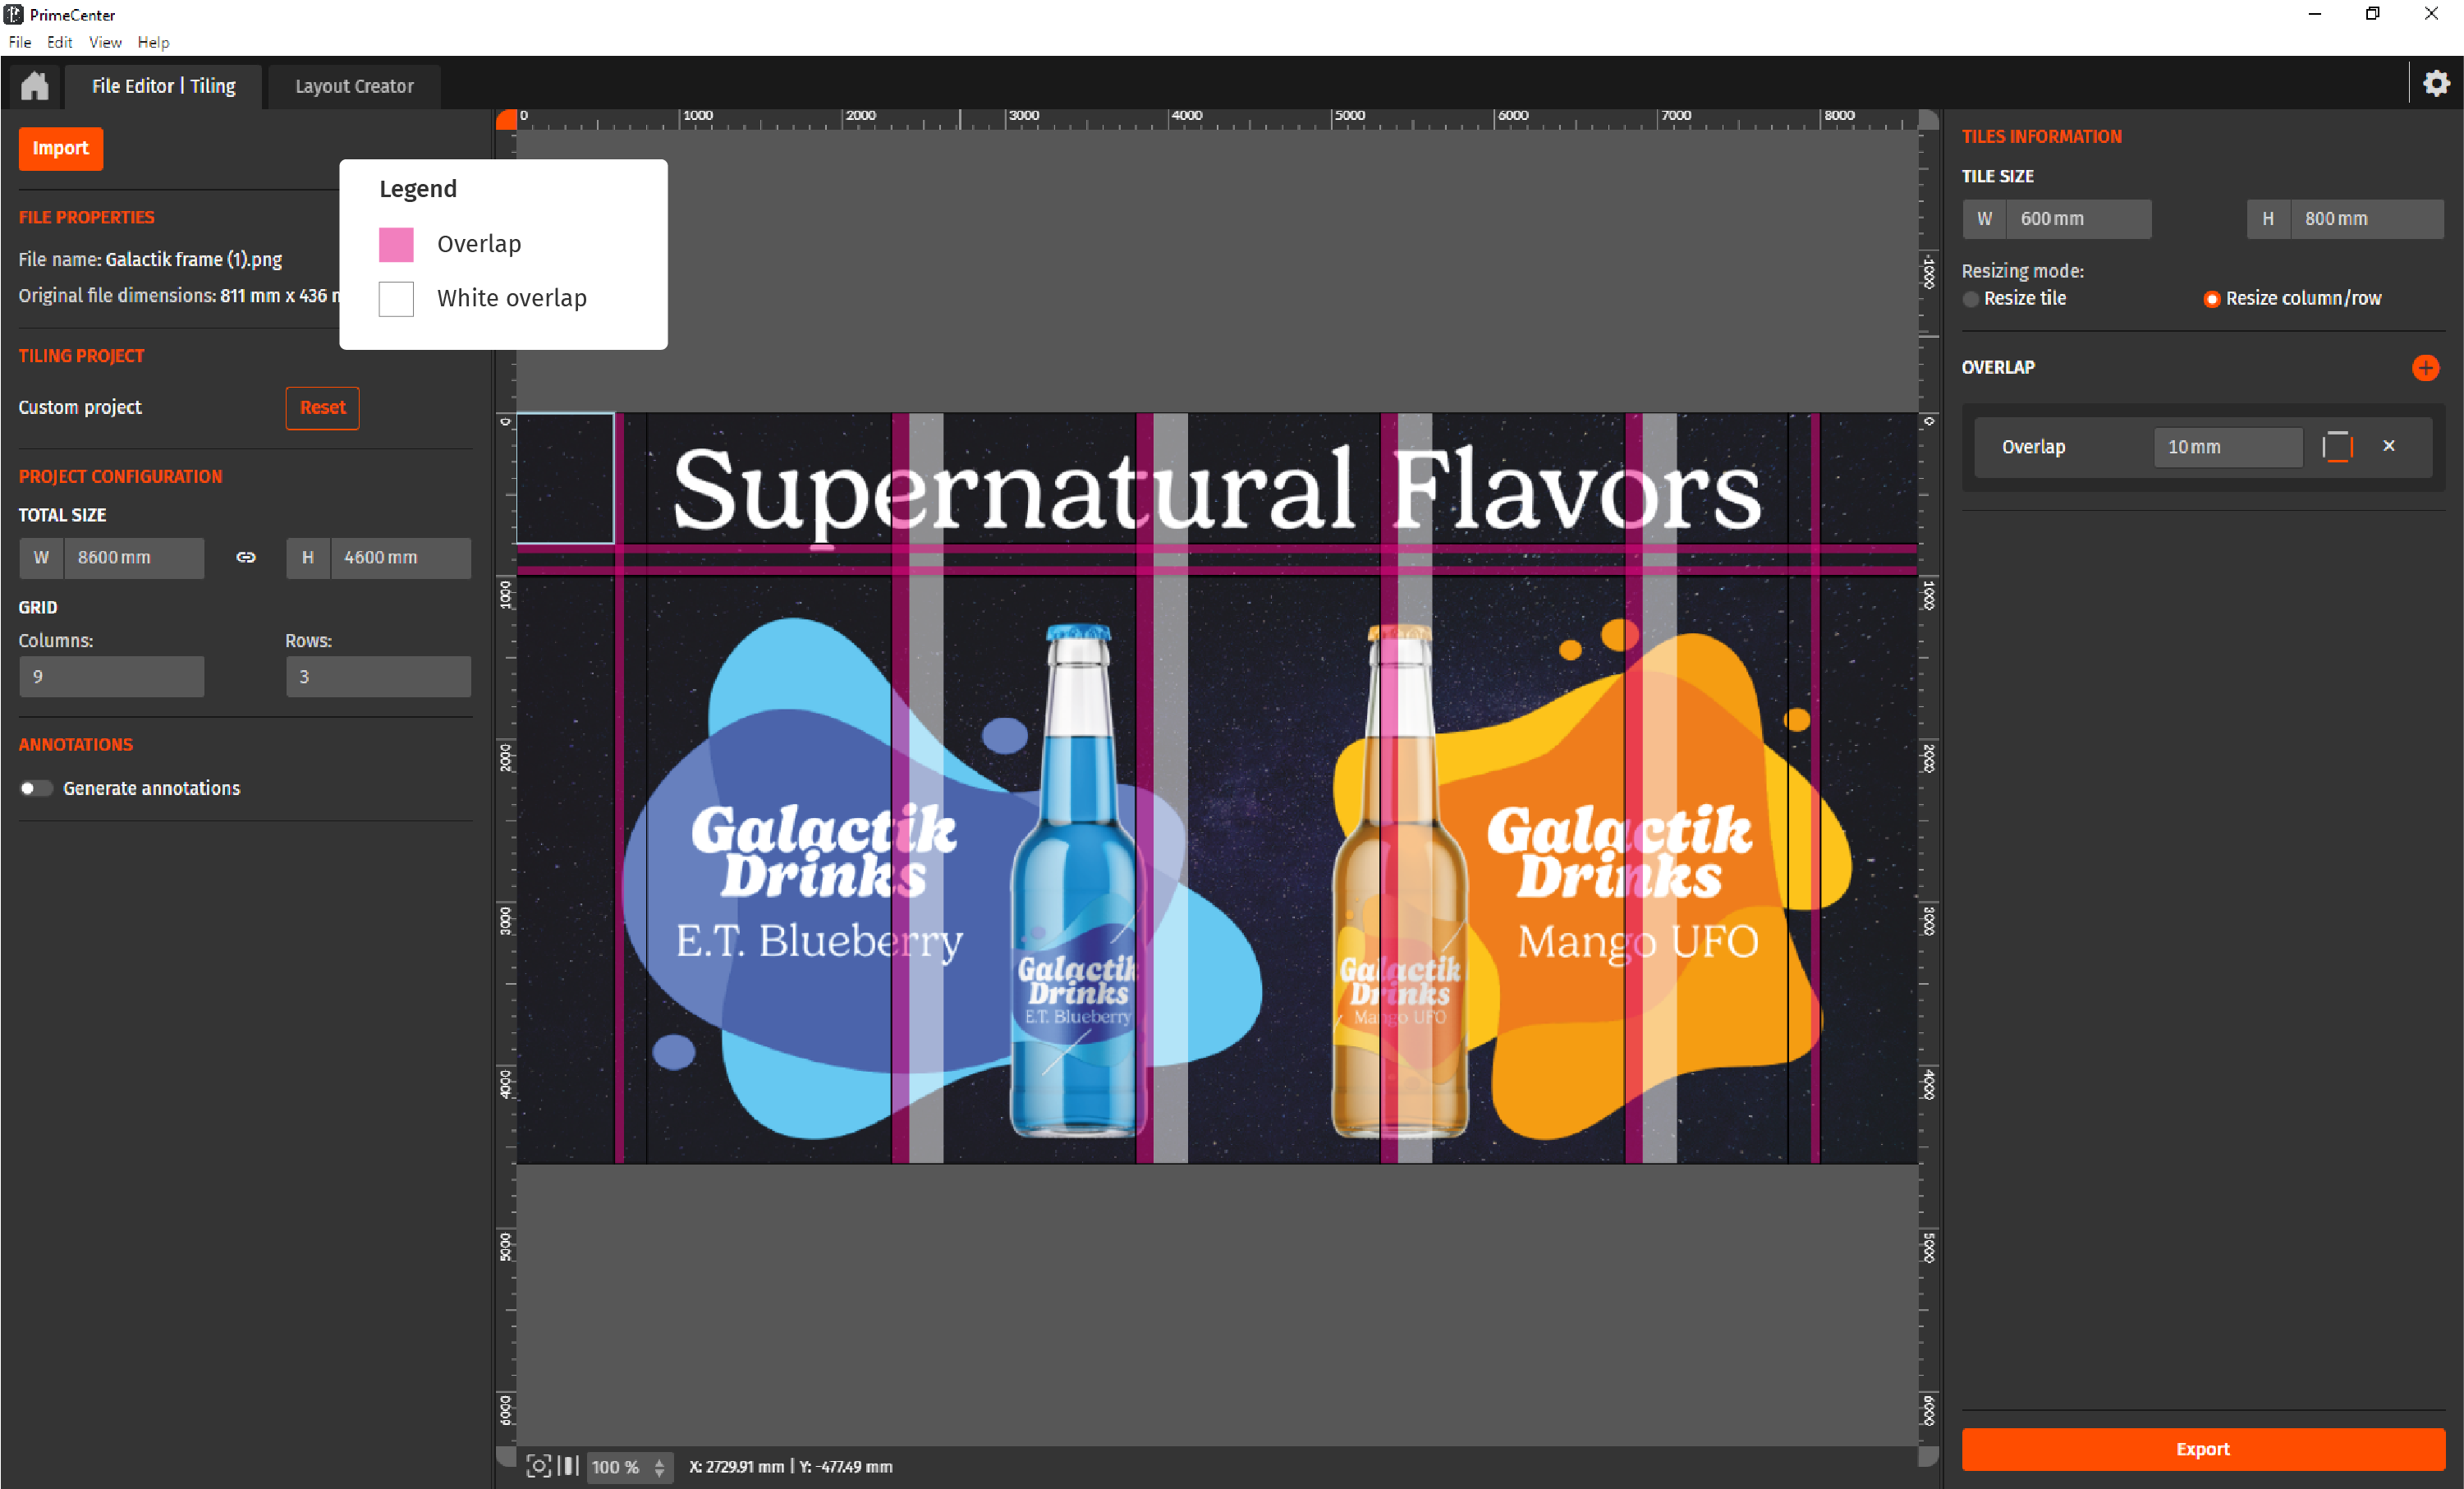Open the settings gear icon
Screen dimensions: 2464x1489
tap(2436, 83)
